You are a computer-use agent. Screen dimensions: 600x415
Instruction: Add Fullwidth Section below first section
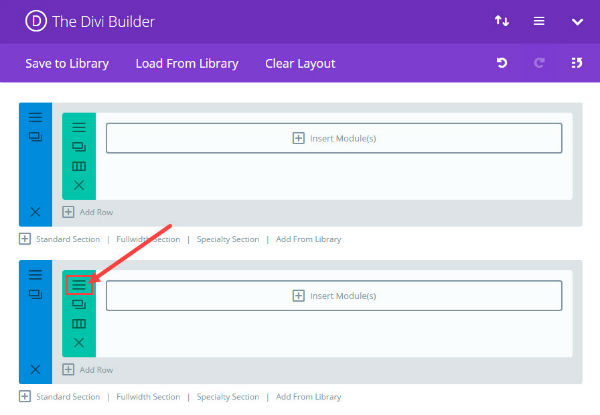tap(148, 239)
